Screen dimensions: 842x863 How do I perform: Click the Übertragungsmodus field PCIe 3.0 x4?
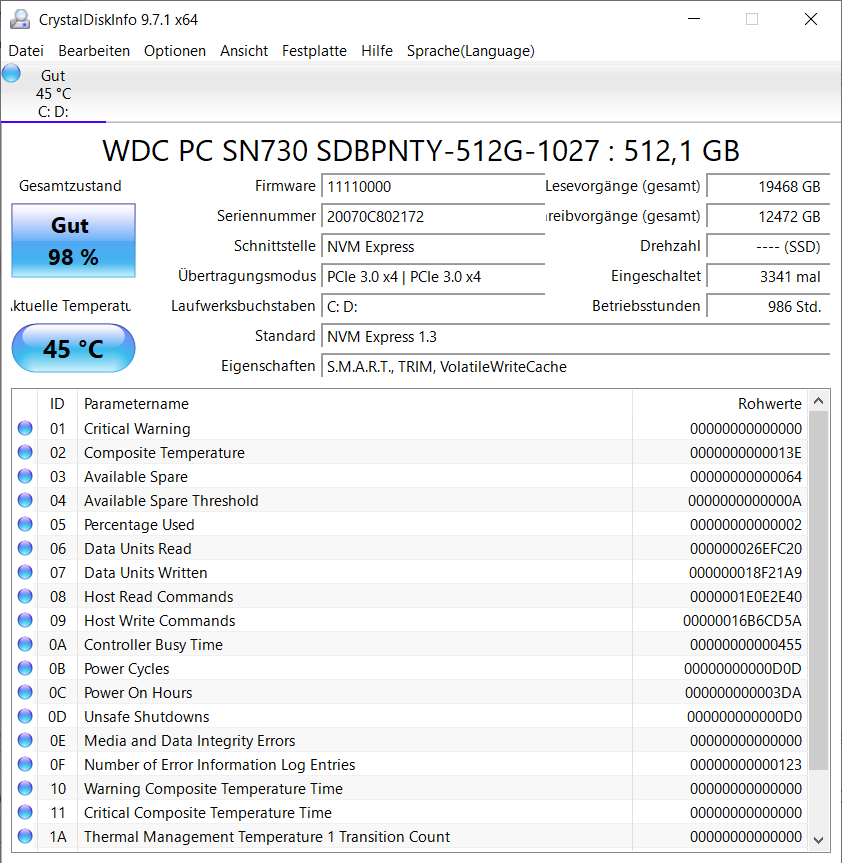point(433,276)
